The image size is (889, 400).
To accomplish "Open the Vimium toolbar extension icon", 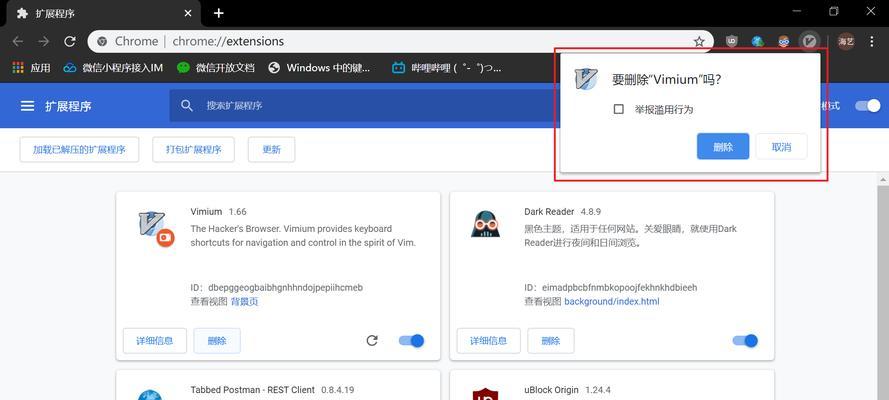I will click(x=810, y=41).
